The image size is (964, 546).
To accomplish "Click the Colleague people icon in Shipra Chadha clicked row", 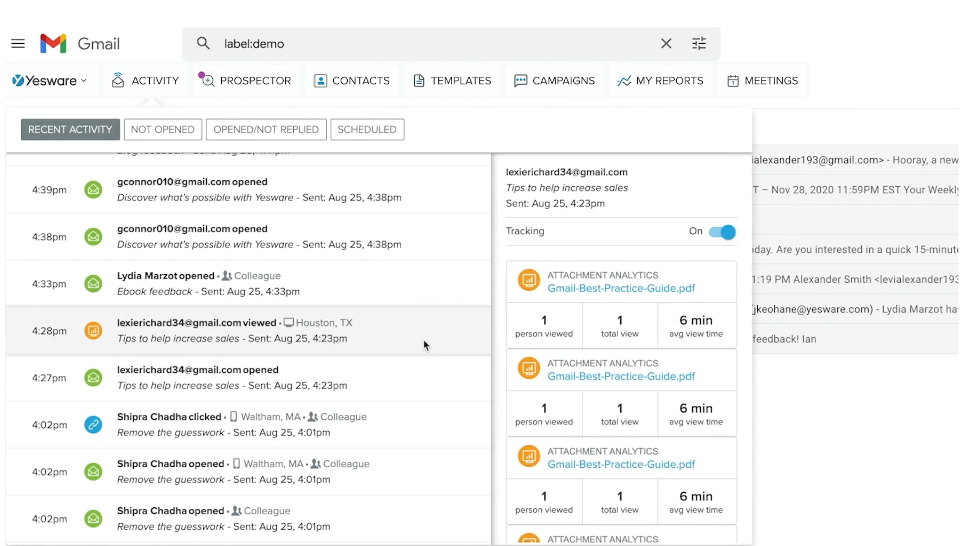I will (x=313, y=417).
